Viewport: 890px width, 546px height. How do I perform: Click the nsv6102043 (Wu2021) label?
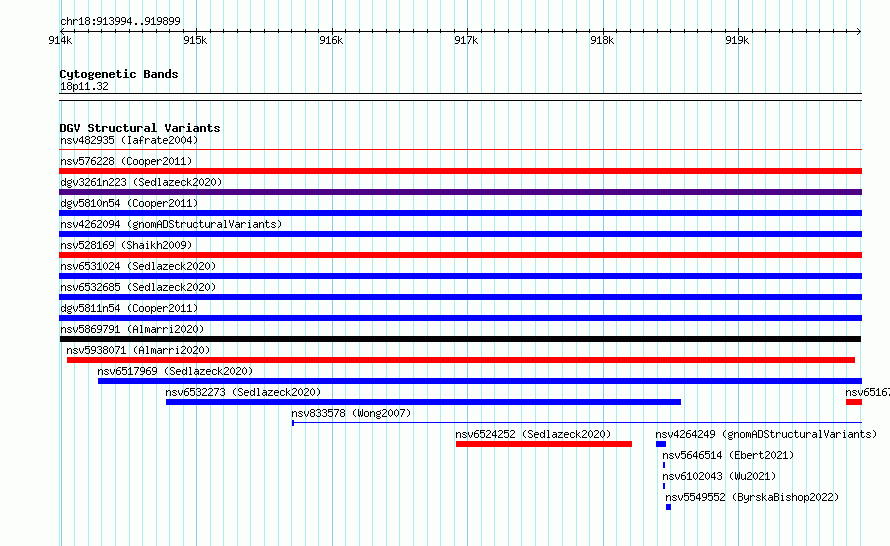coord(719,476)
